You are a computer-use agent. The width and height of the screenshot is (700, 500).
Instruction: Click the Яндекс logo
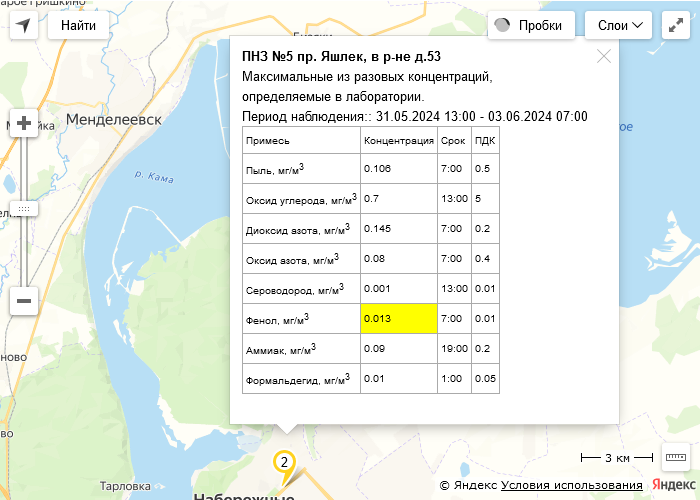[674, 485]
